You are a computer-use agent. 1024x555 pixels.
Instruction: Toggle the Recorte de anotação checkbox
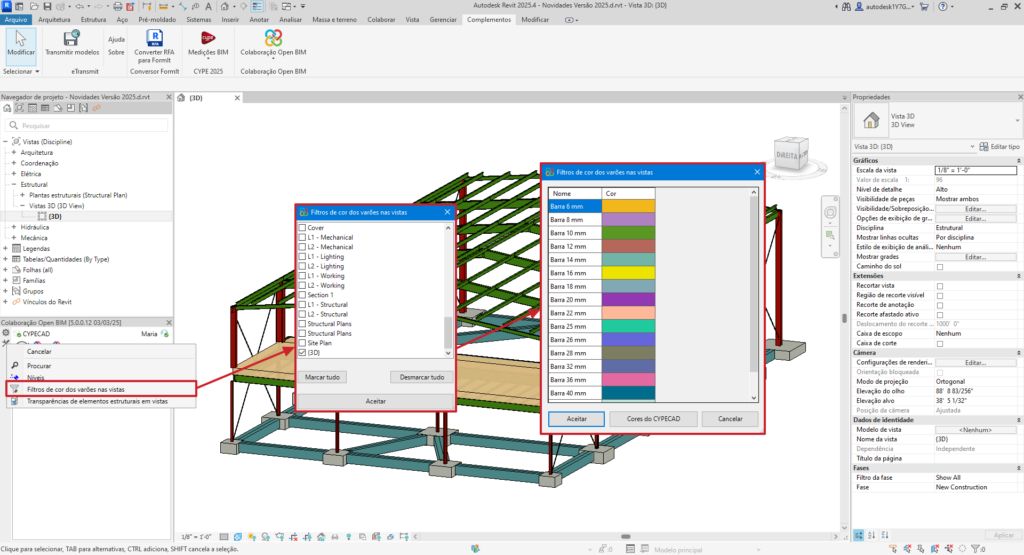[940, 305]
